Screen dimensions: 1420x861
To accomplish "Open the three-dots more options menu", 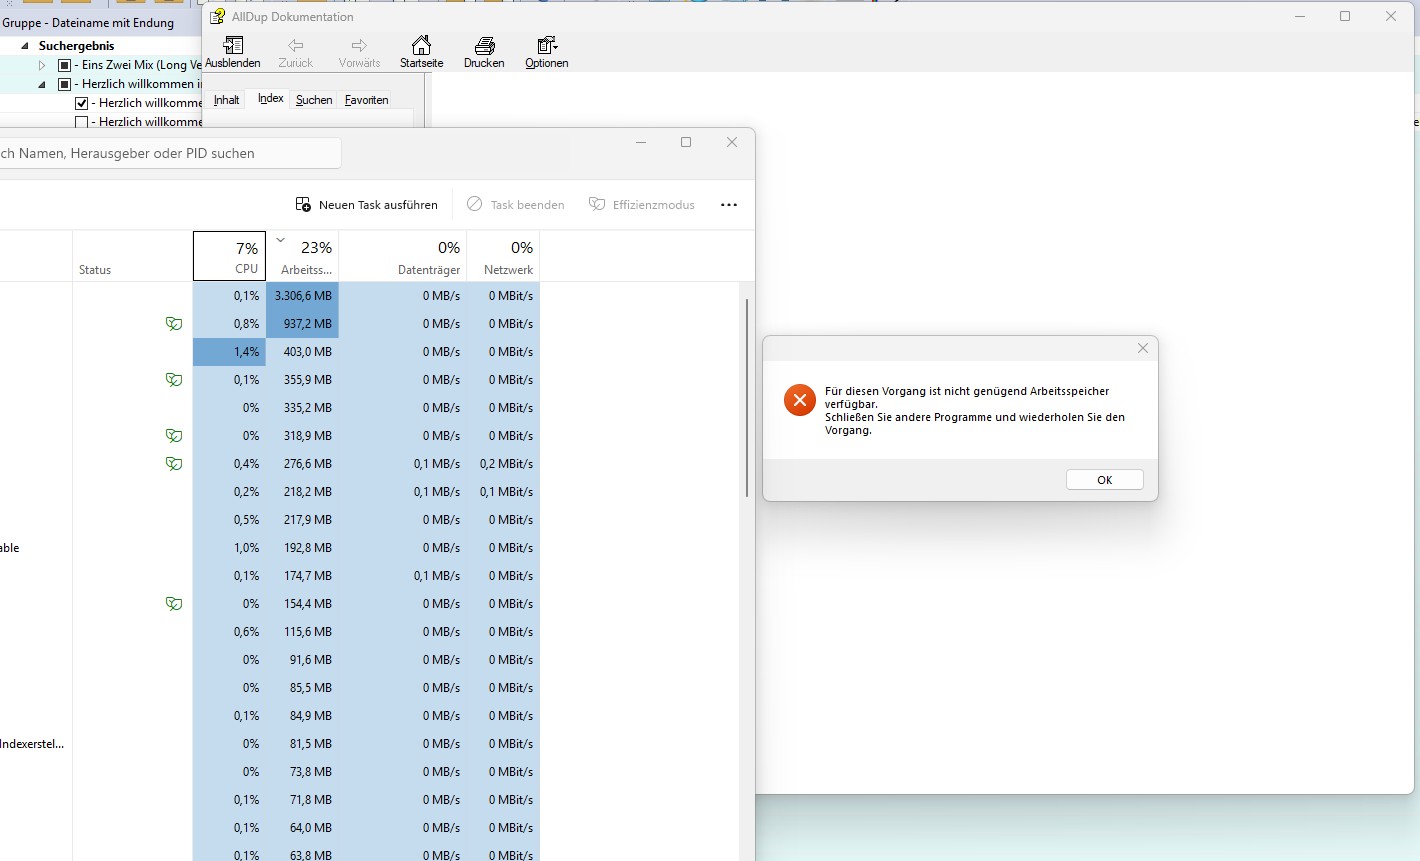I will [729, 205].
